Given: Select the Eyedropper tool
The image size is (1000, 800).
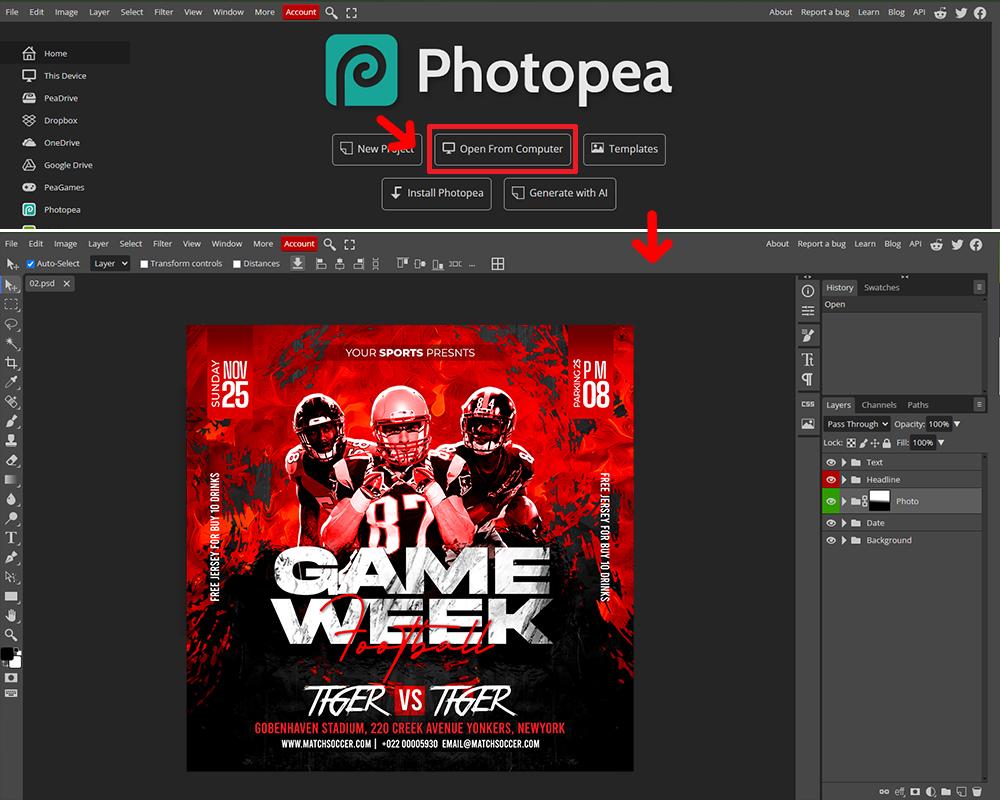Looking at the screenshot, I should [x=11, y=382].
